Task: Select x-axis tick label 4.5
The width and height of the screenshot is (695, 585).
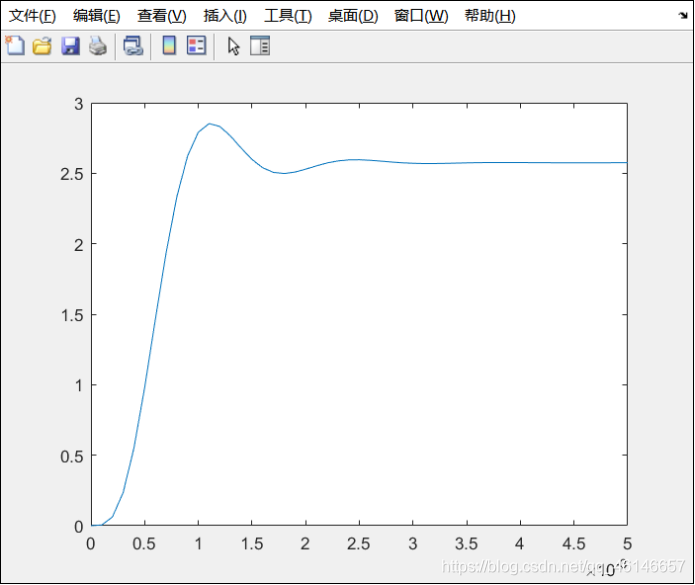Action: click(574, 544)
